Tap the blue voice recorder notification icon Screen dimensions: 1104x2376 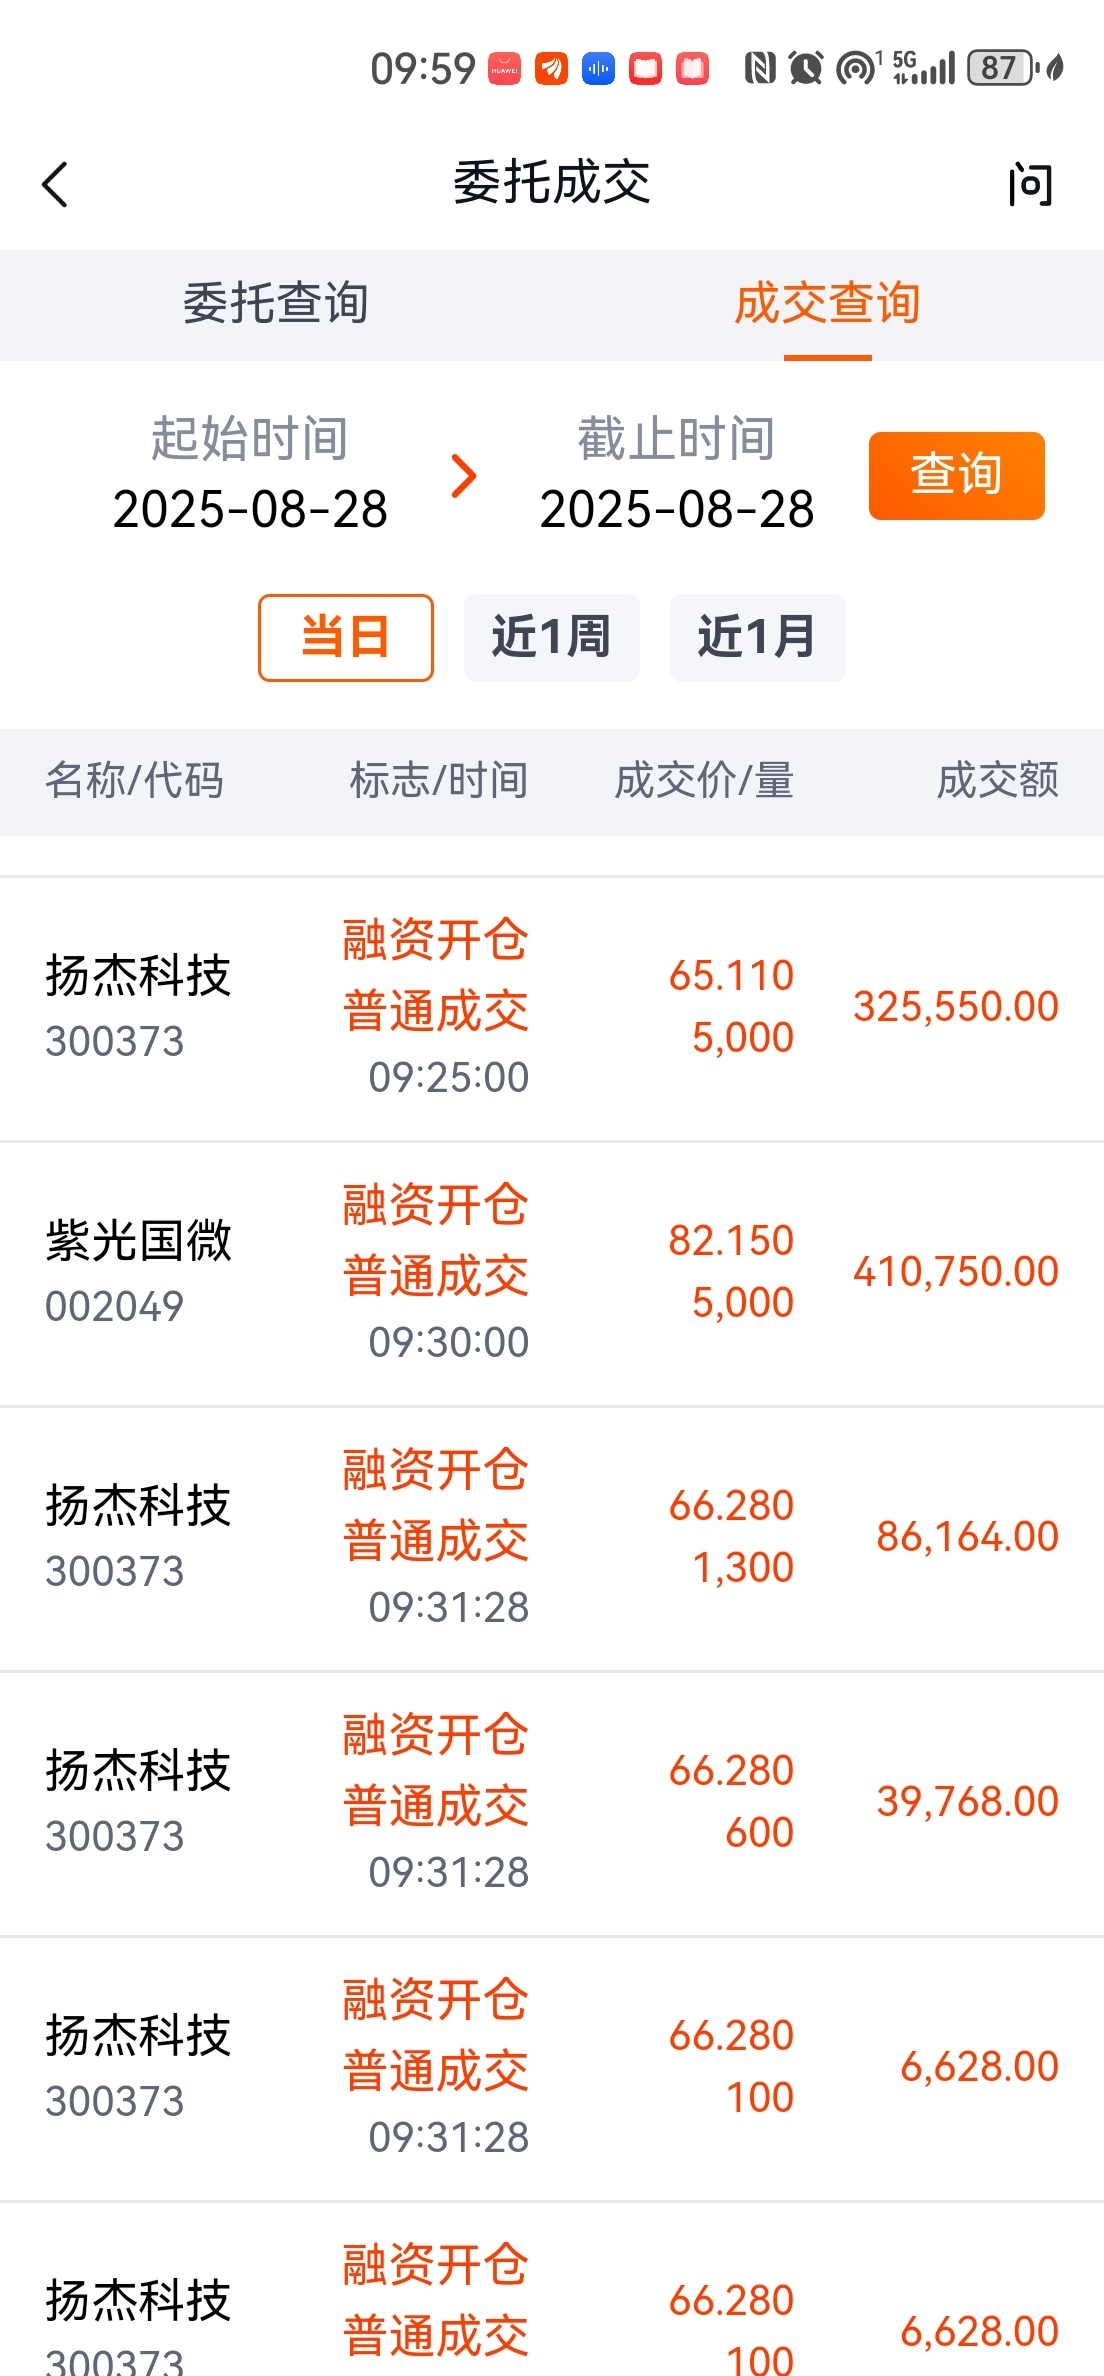598,69
